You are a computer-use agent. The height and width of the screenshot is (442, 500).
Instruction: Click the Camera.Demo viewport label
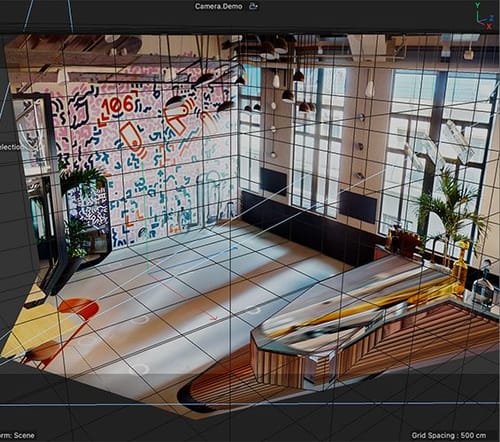tap(218, 6)
